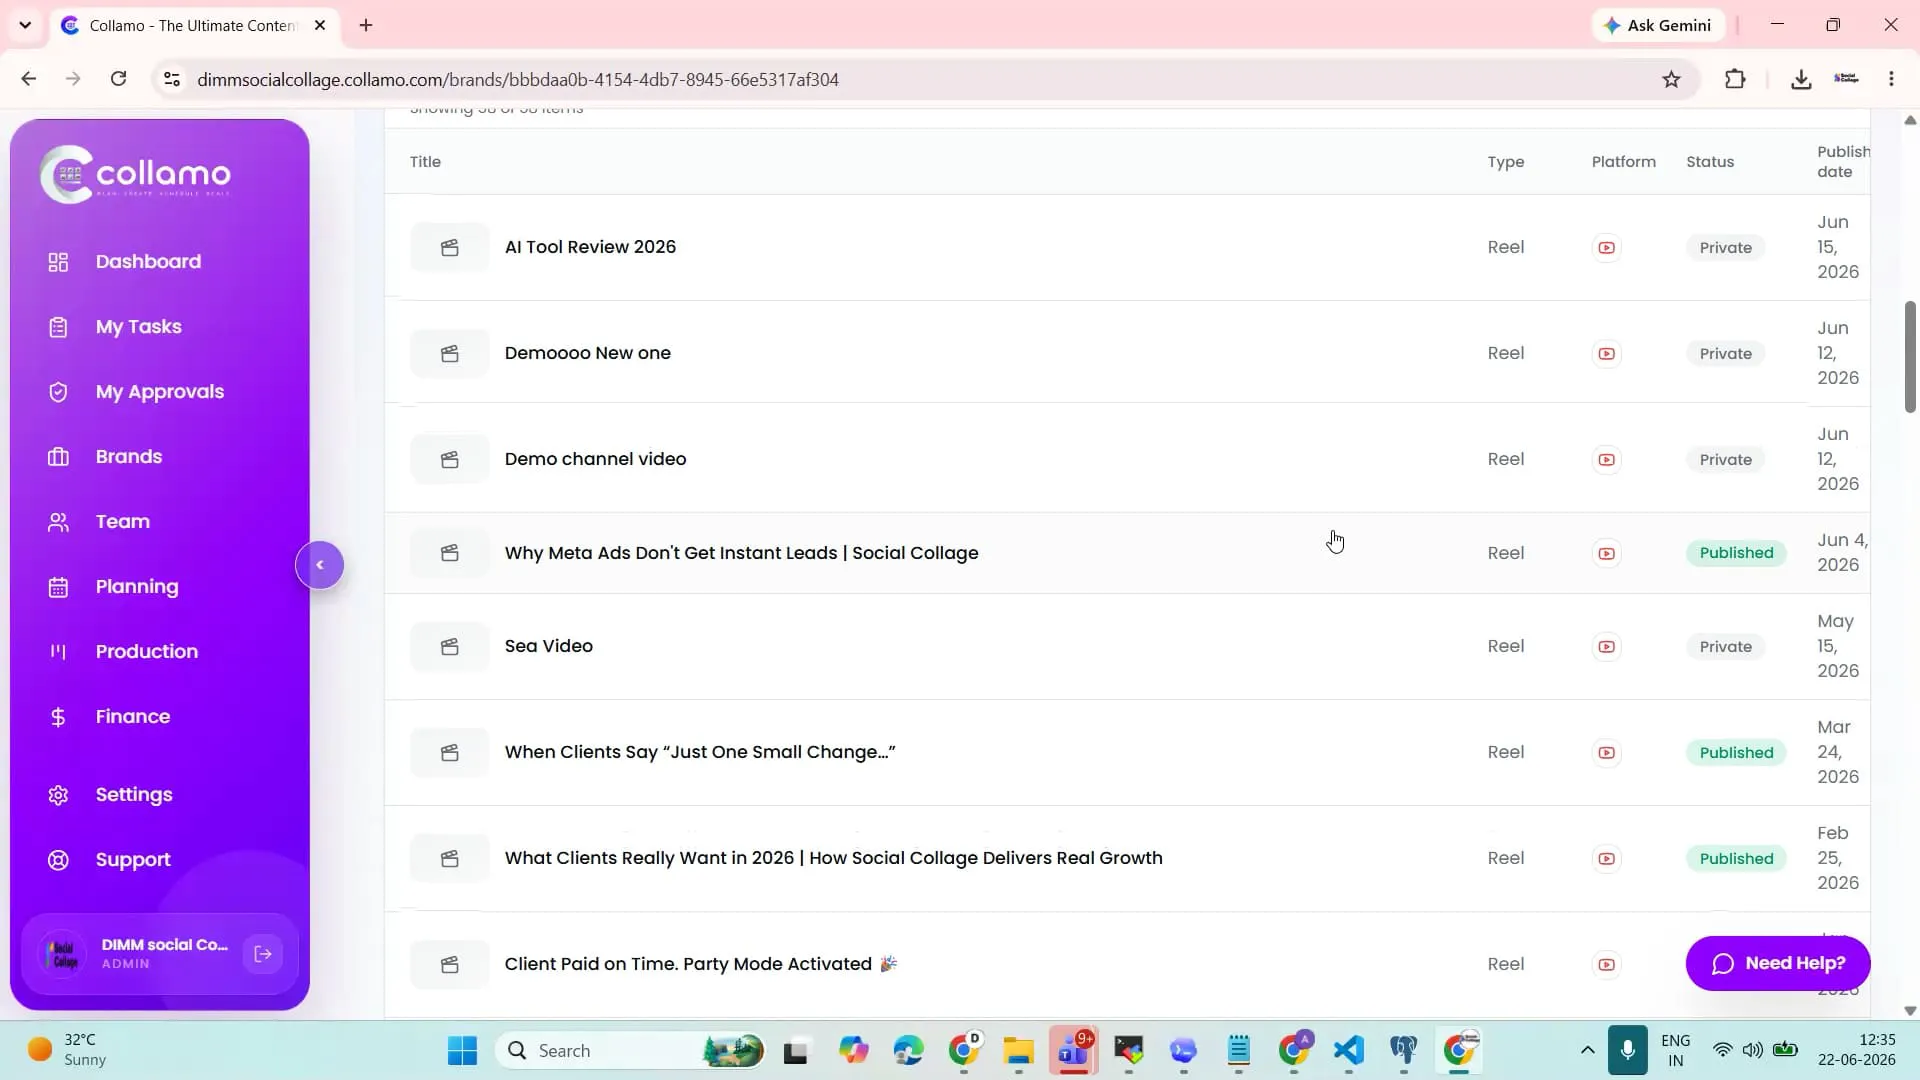This screenshot has height=1080, width=1920.
Task: Open the Chrome Downloads icon
Action: pyautogui.click(x=1801, y=79)
